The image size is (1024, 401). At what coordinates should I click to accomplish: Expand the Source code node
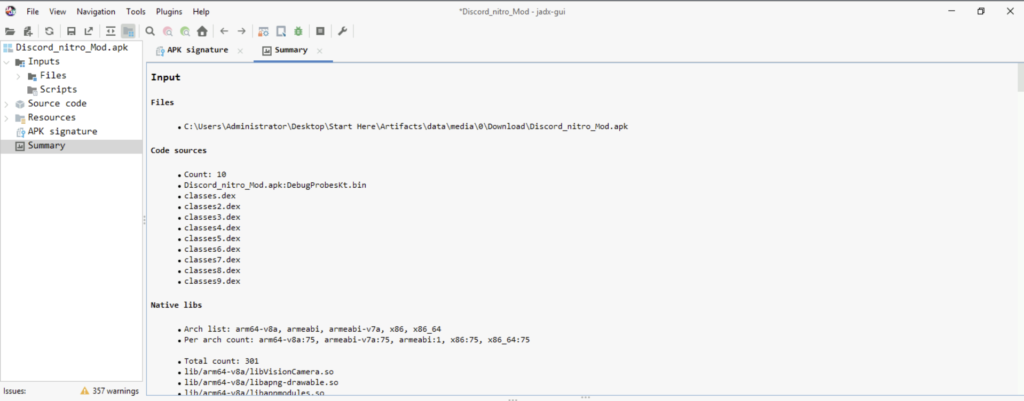click(6, 103)
